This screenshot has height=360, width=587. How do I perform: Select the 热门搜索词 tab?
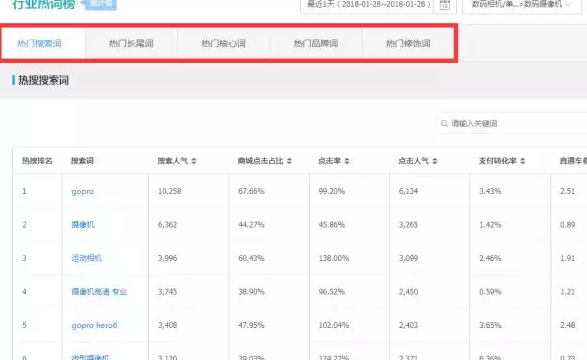point(39,43)
